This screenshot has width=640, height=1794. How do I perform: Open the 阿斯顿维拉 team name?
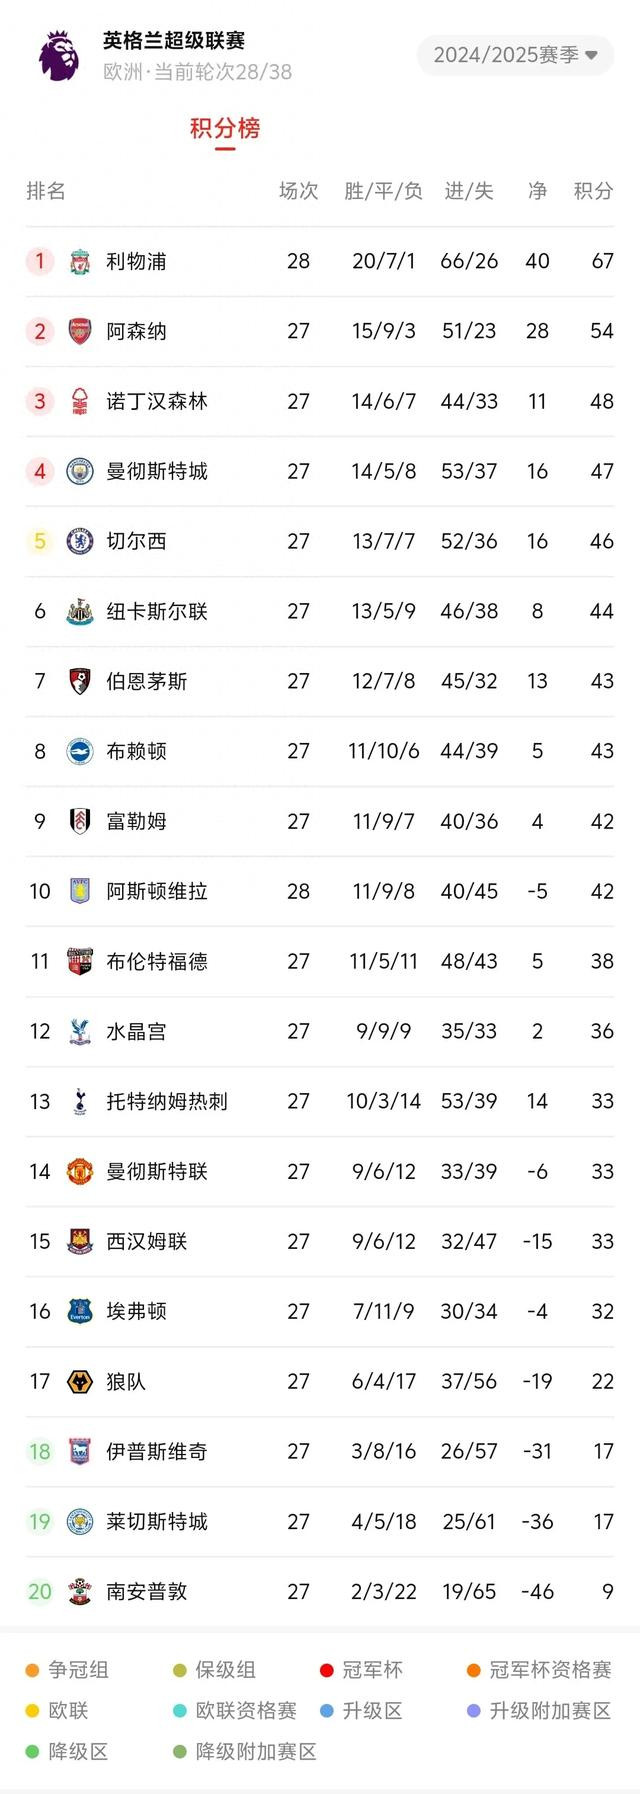coord(157,892)
